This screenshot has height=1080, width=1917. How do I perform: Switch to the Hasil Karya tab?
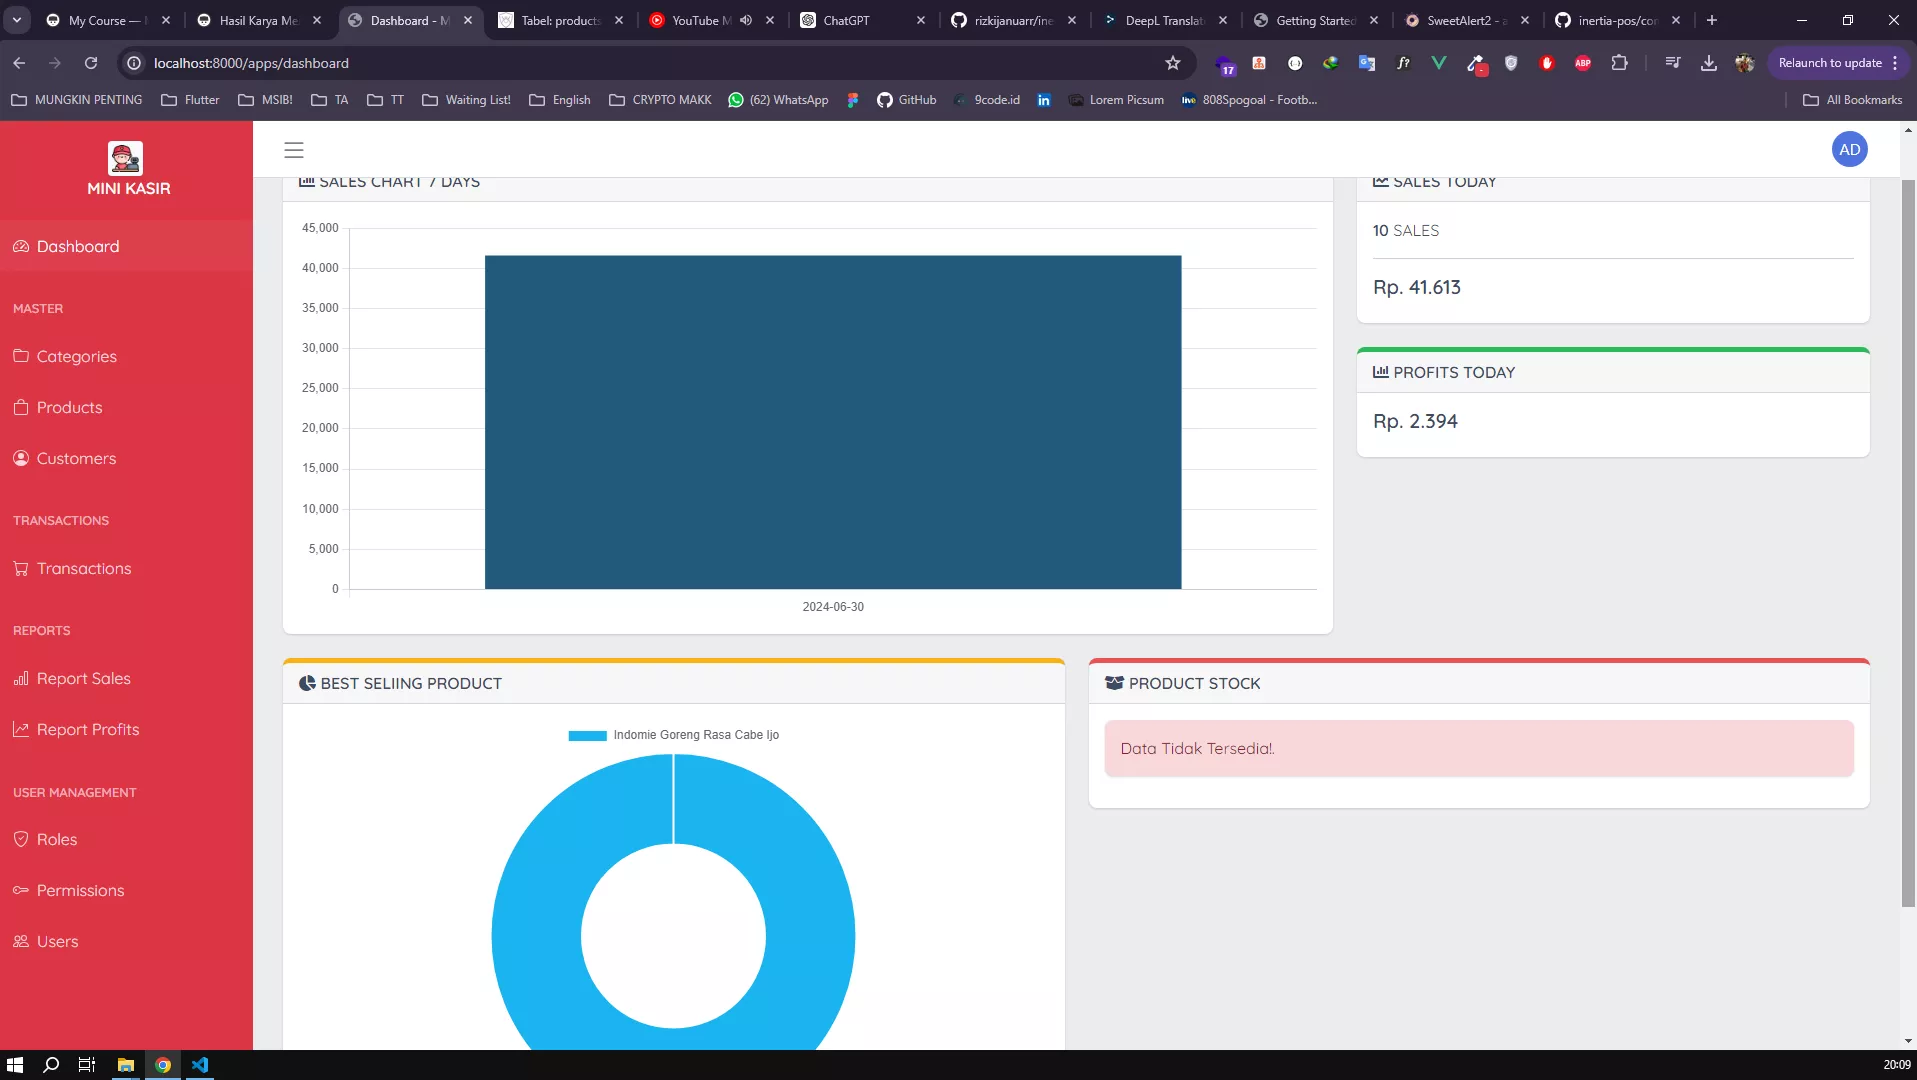(x=259, y=20)
